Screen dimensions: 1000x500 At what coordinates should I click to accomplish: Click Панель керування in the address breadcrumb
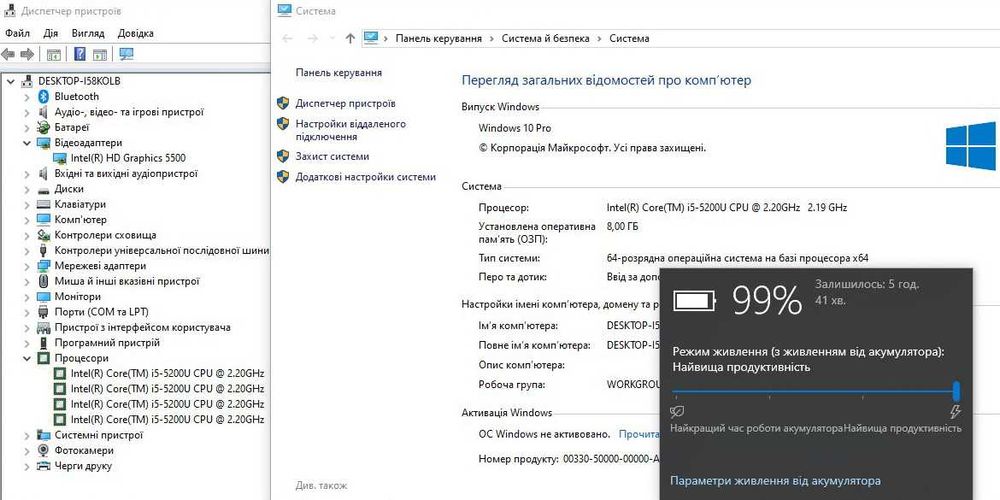pos(438,38)
